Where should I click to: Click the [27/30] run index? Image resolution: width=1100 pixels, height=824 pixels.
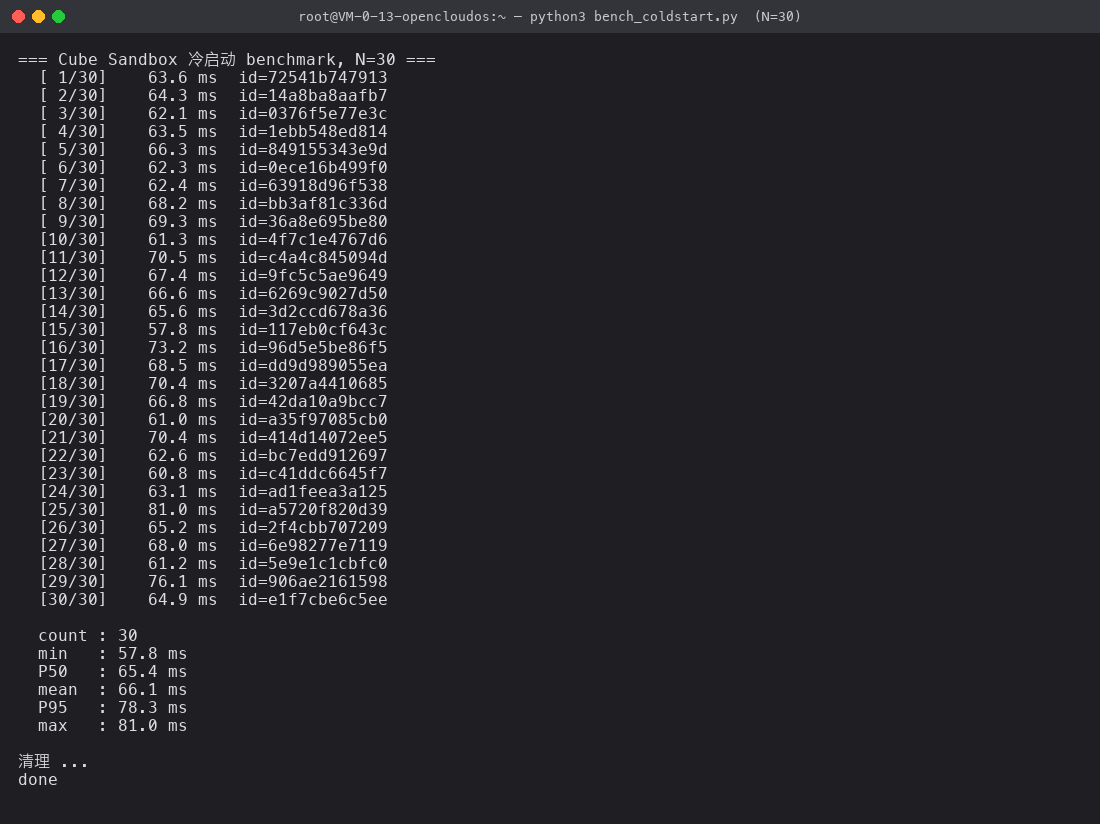click(x=73, y=546)
